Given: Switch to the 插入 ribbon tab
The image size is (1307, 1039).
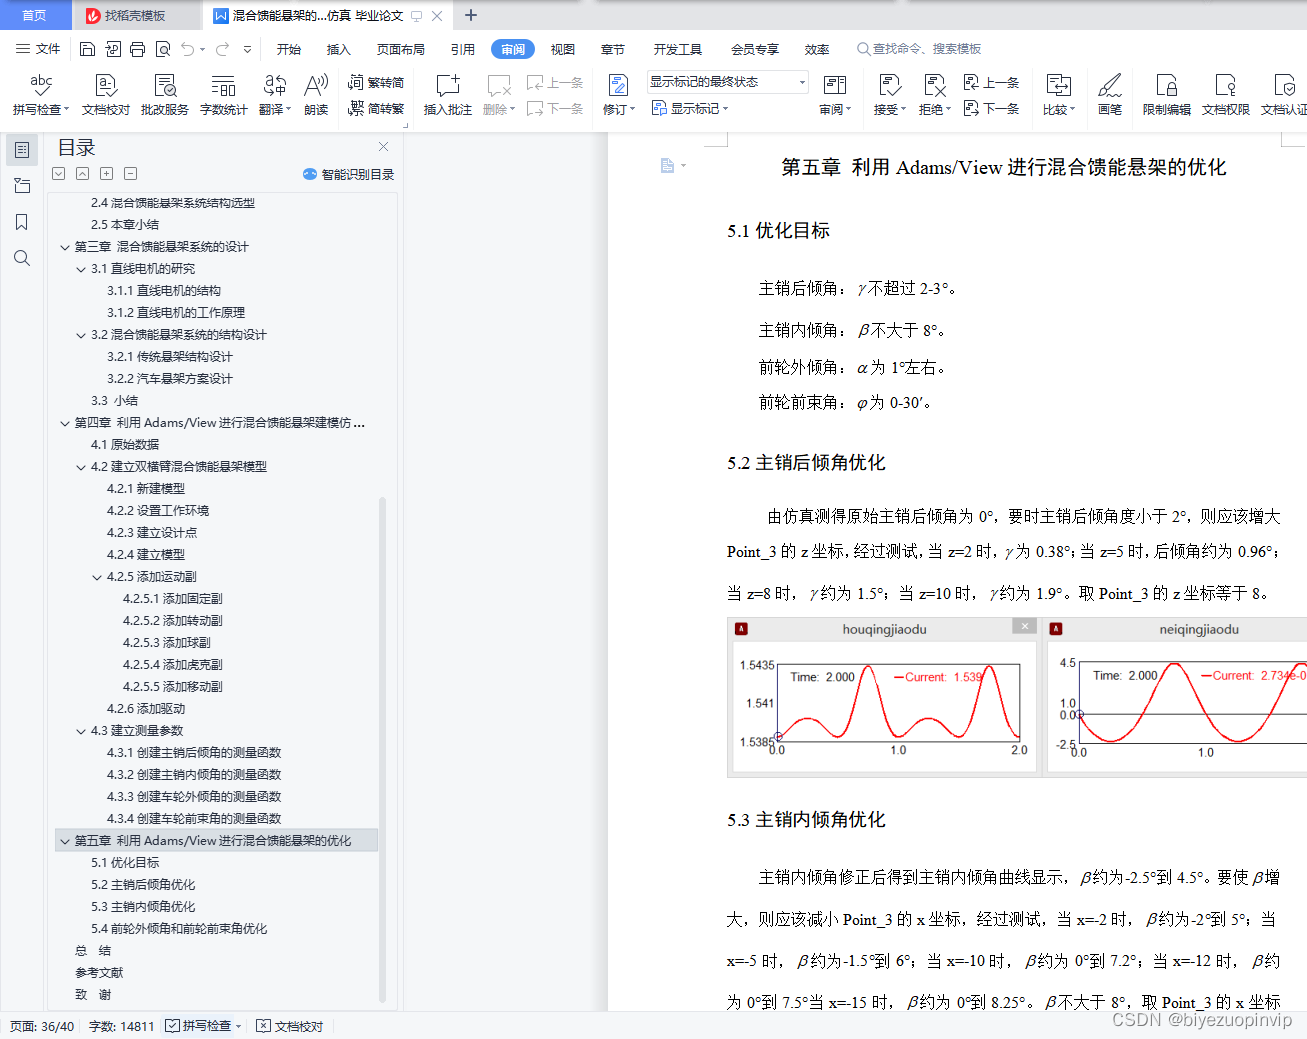Looking at the screenshot, I should click(339, 49).
